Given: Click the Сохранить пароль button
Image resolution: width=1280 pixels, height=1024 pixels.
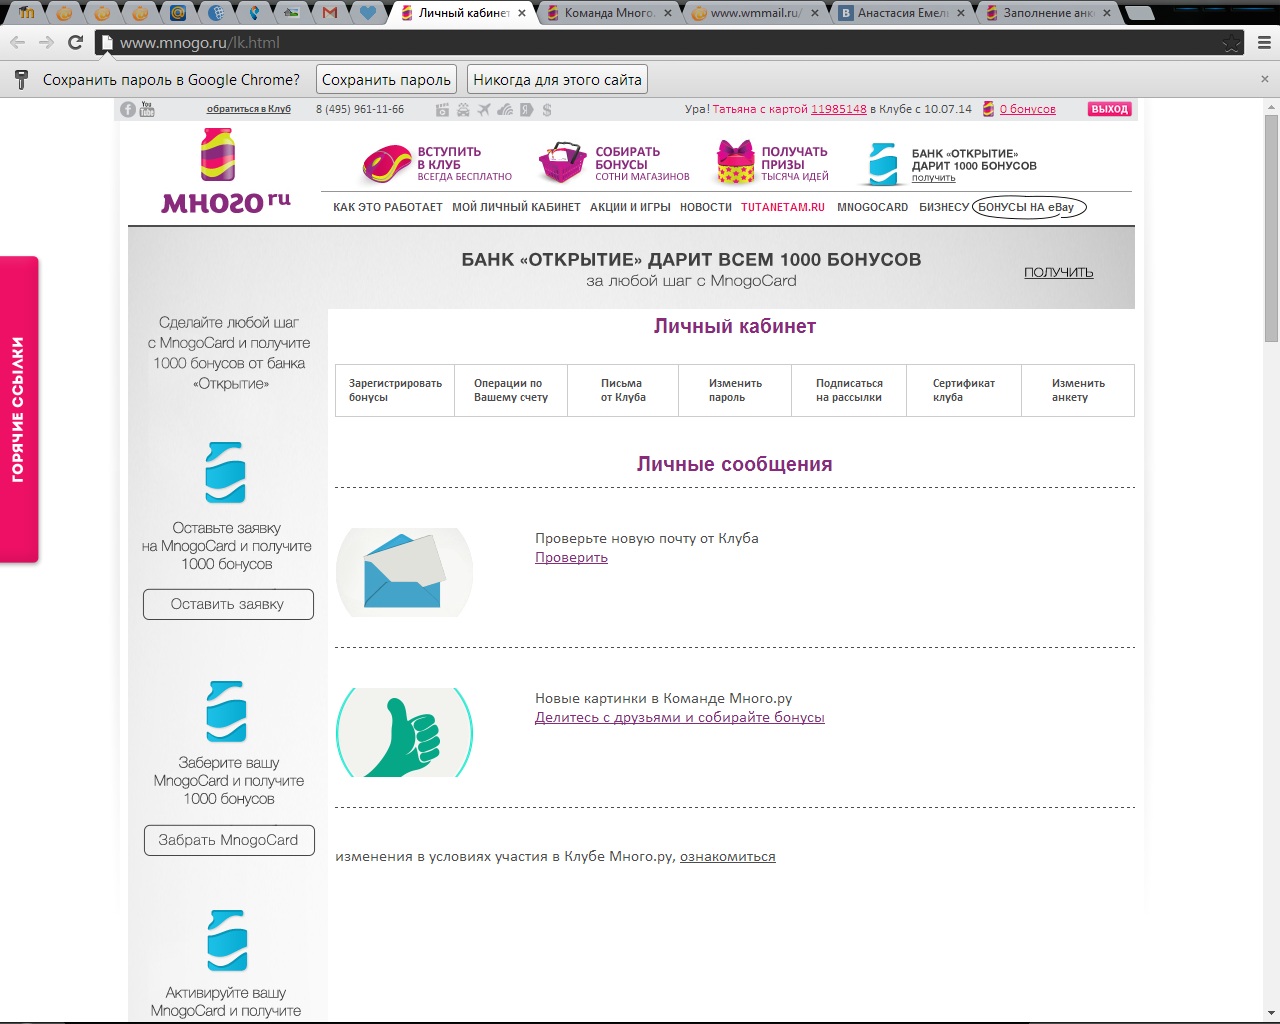Looking at the screenshot, I should (386, 80).
